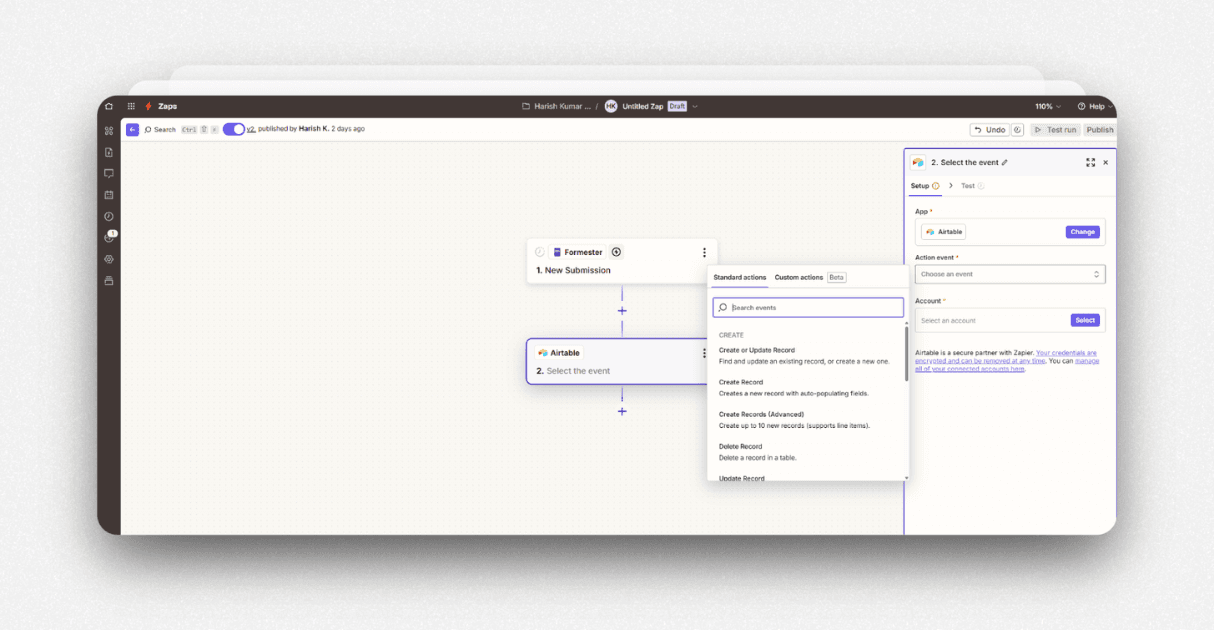This screenshot has width=1214, height=630.
Task: Click the Test run button
Action: click(x=1055, y=130)
